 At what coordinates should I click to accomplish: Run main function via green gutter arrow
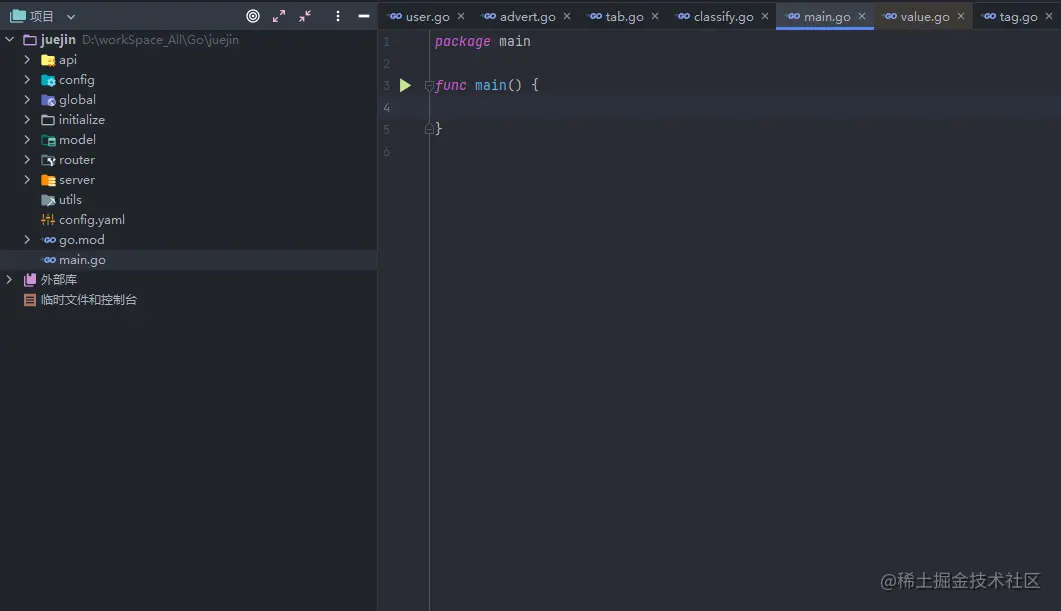point(405,85)
